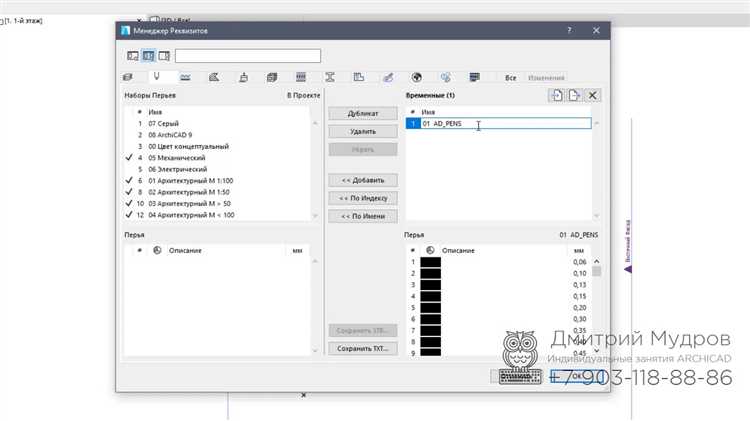
Task: Show only the left project panel layout
Action: click(132, 56)
